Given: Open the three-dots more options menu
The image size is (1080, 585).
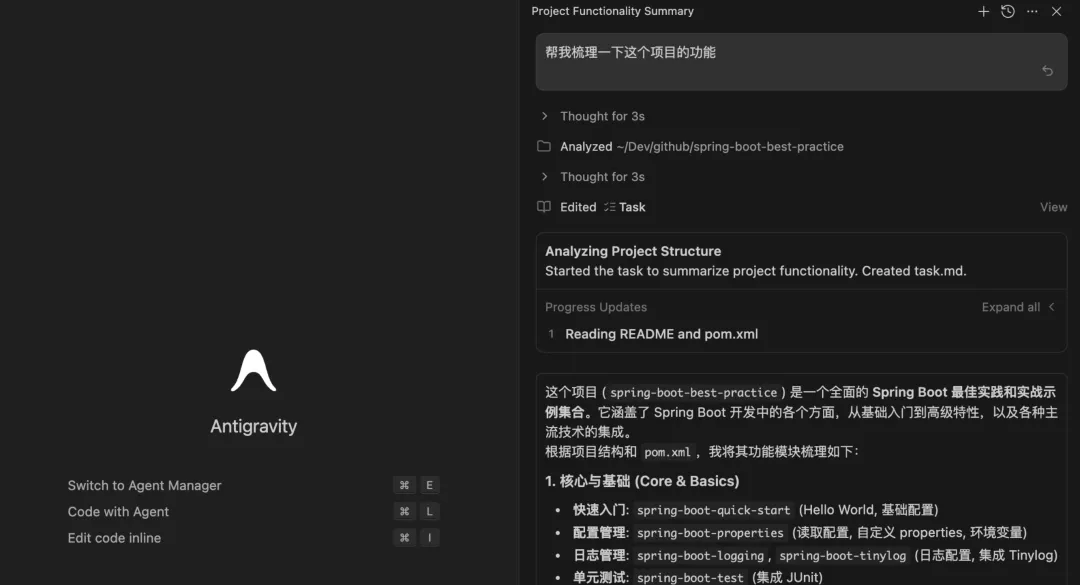Looking at the screenshot, I should coord(1032,12).
